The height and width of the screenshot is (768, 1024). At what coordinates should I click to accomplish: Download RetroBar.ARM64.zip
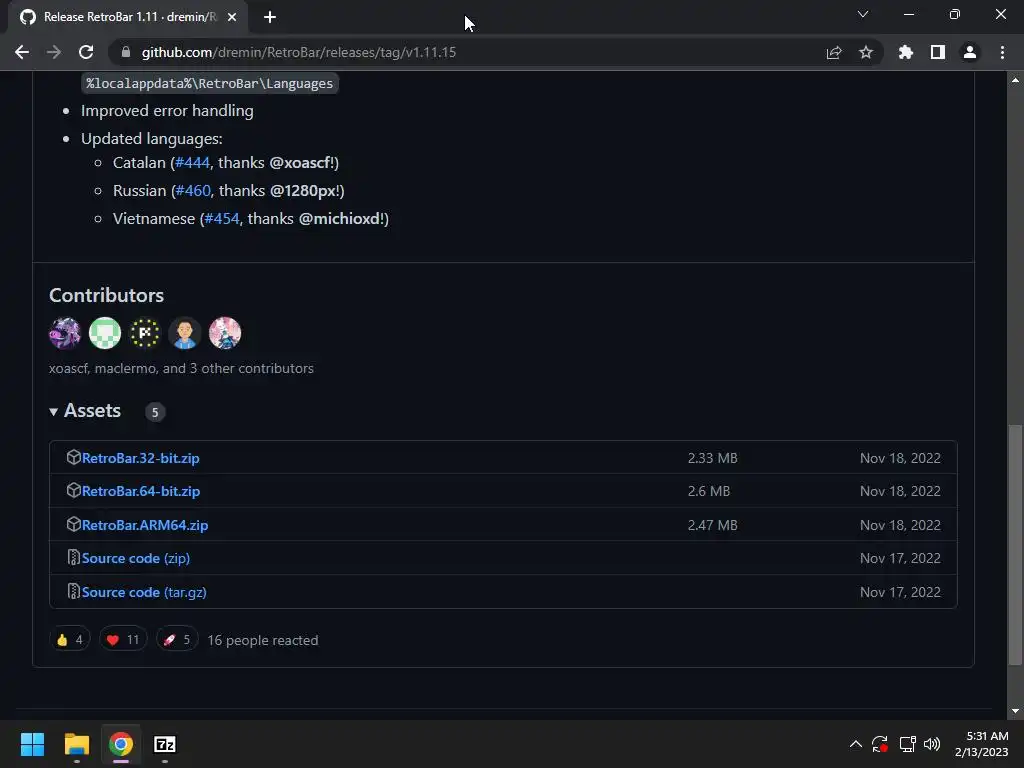click(145, 525)
